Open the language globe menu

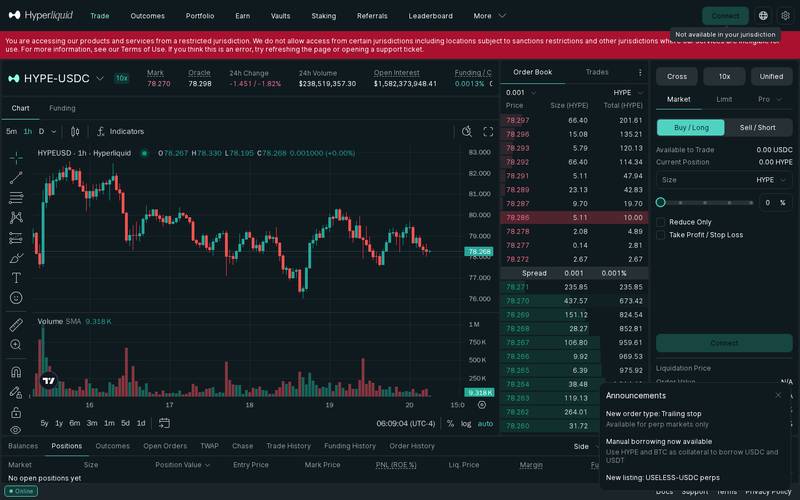click(x=763, y=16)
